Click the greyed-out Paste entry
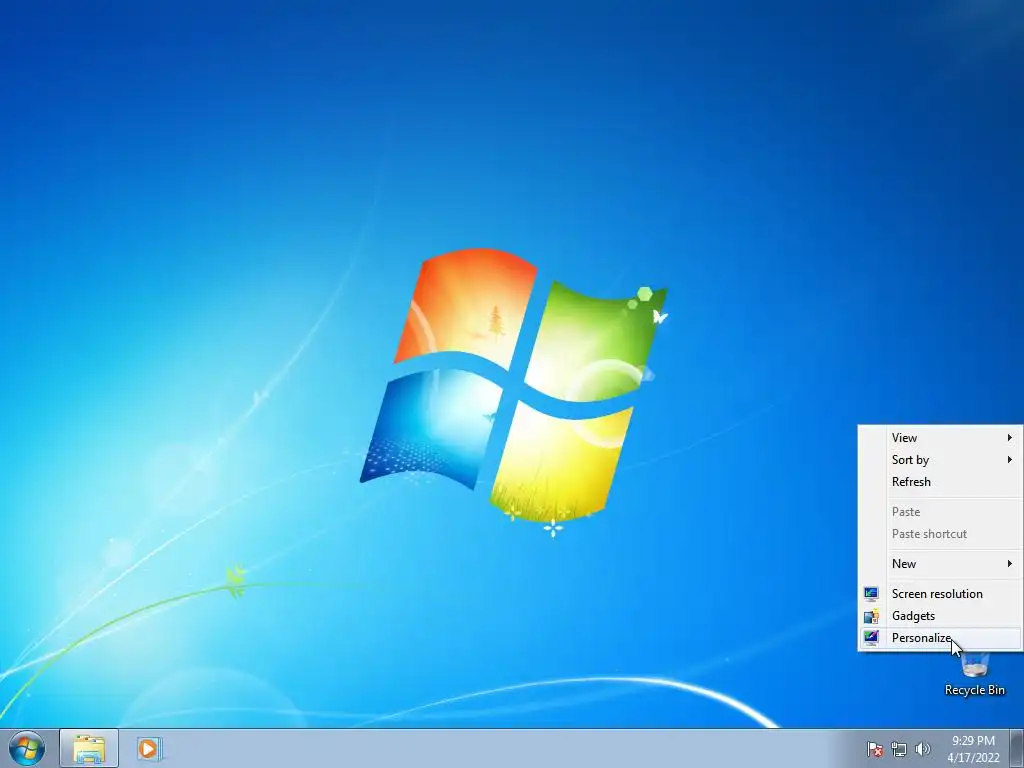The height and width of the screenshot is (768, 1024). (x=940, y=512)
